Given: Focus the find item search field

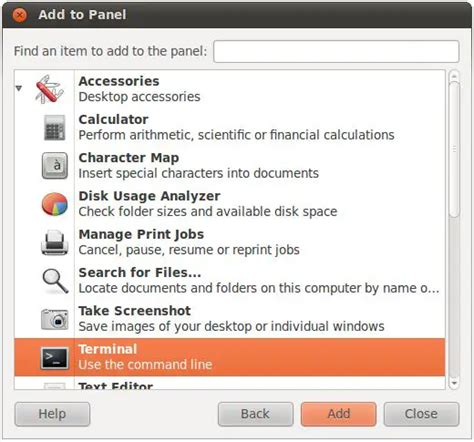Looking at the screenshot, I should tap(336, 51).
